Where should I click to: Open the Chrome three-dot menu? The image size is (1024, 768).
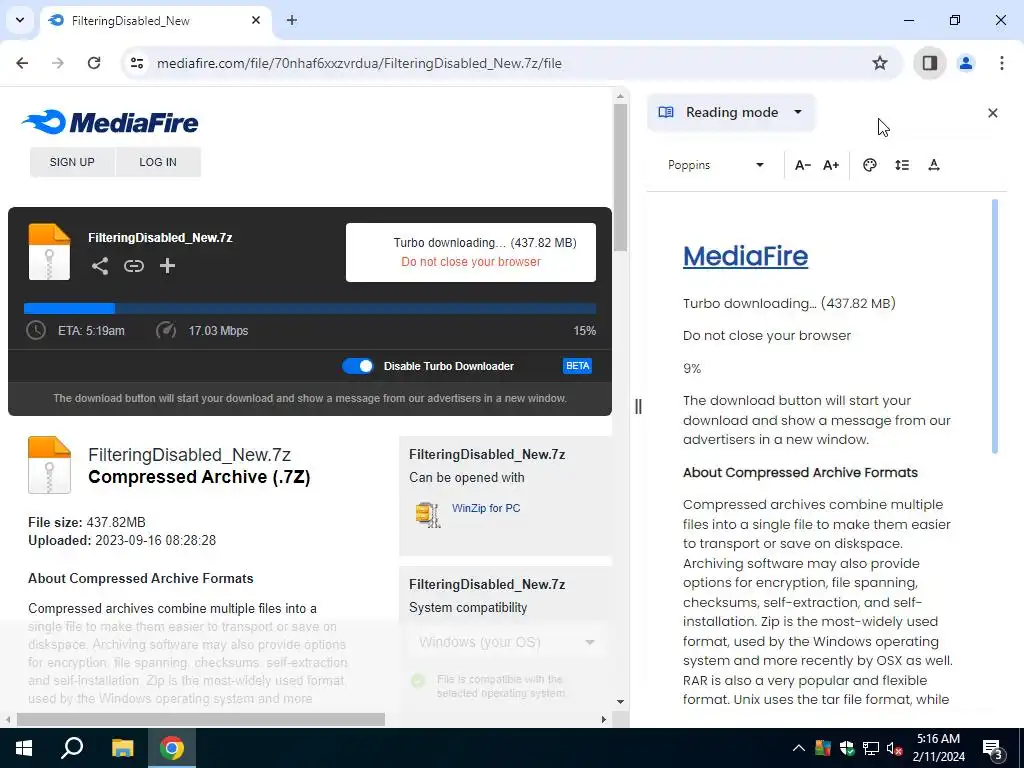pyautogui.click(x=1002, y=63)
